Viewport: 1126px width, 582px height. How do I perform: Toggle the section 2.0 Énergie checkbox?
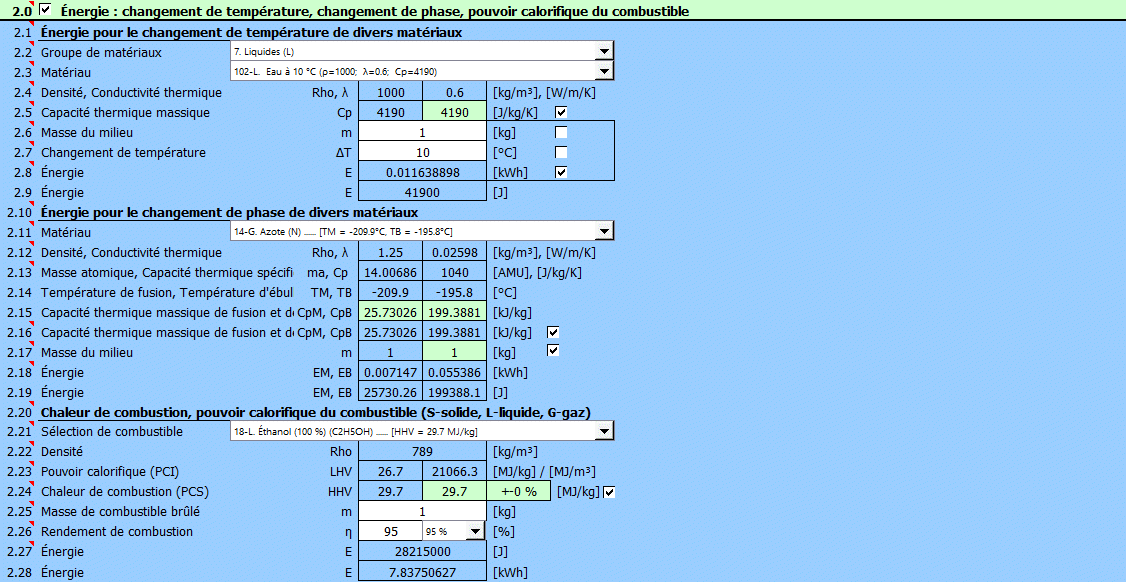pos(44,10)
